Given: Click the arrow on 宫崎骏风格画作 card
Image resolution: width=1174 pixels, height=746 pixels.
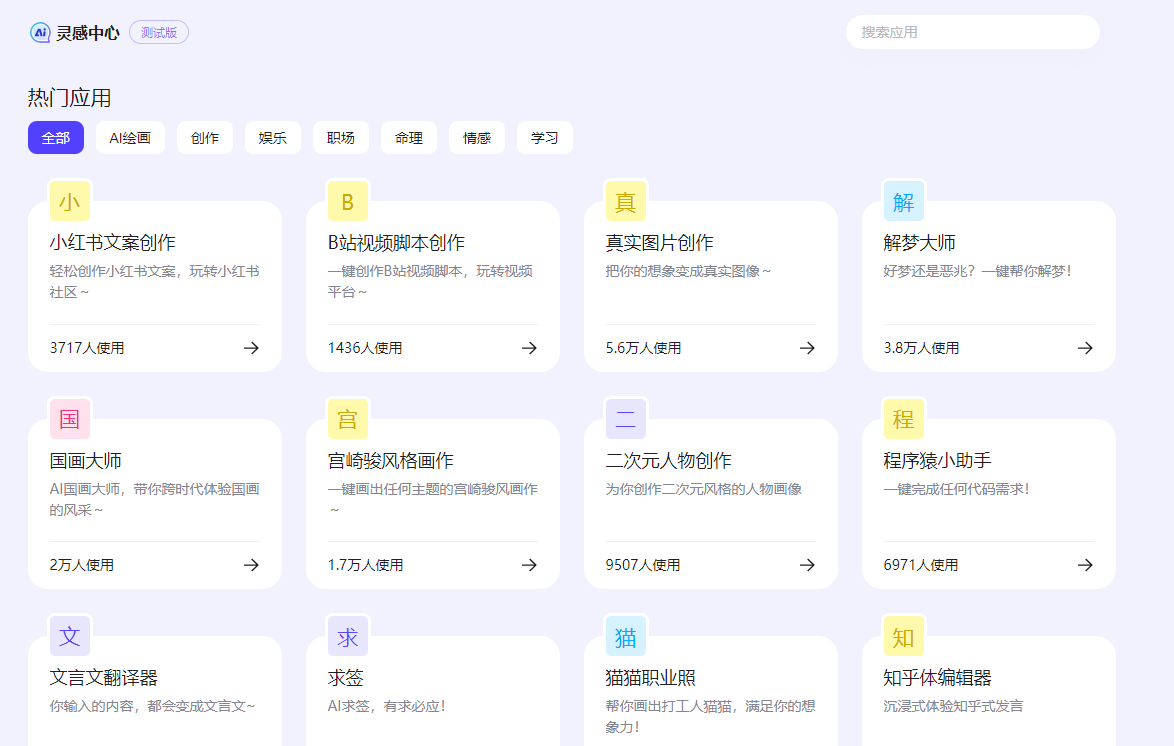Looking at the screenshot, I should [x=529, y=565].
